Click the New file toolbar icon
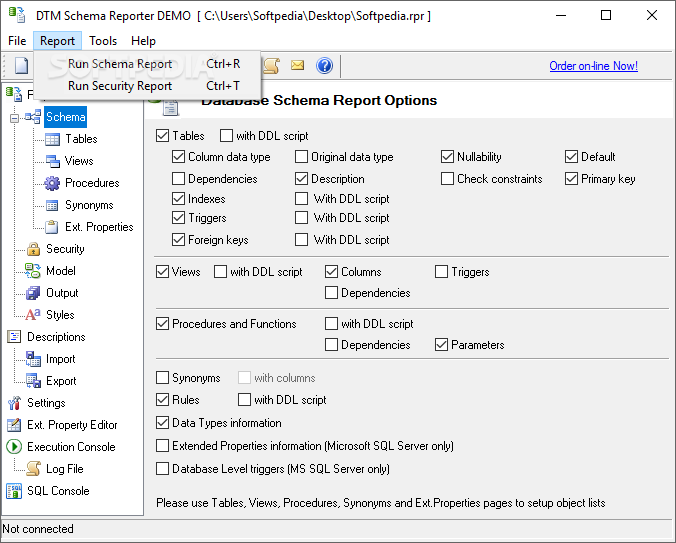The height and width of the screenshot is (543, 676). [x=22, y=66]
